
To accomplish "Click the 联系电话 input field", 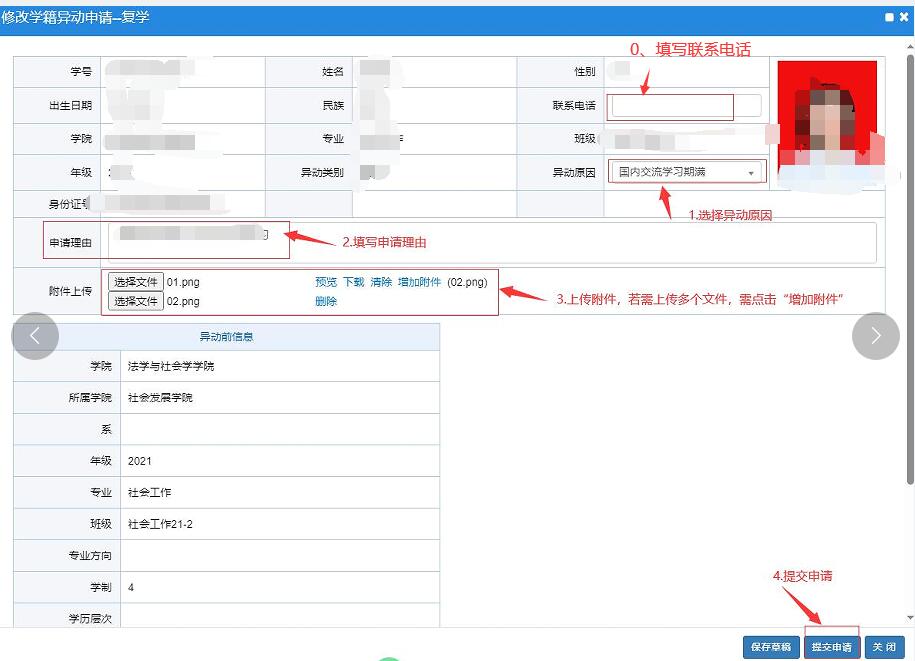I will [686, 105].
